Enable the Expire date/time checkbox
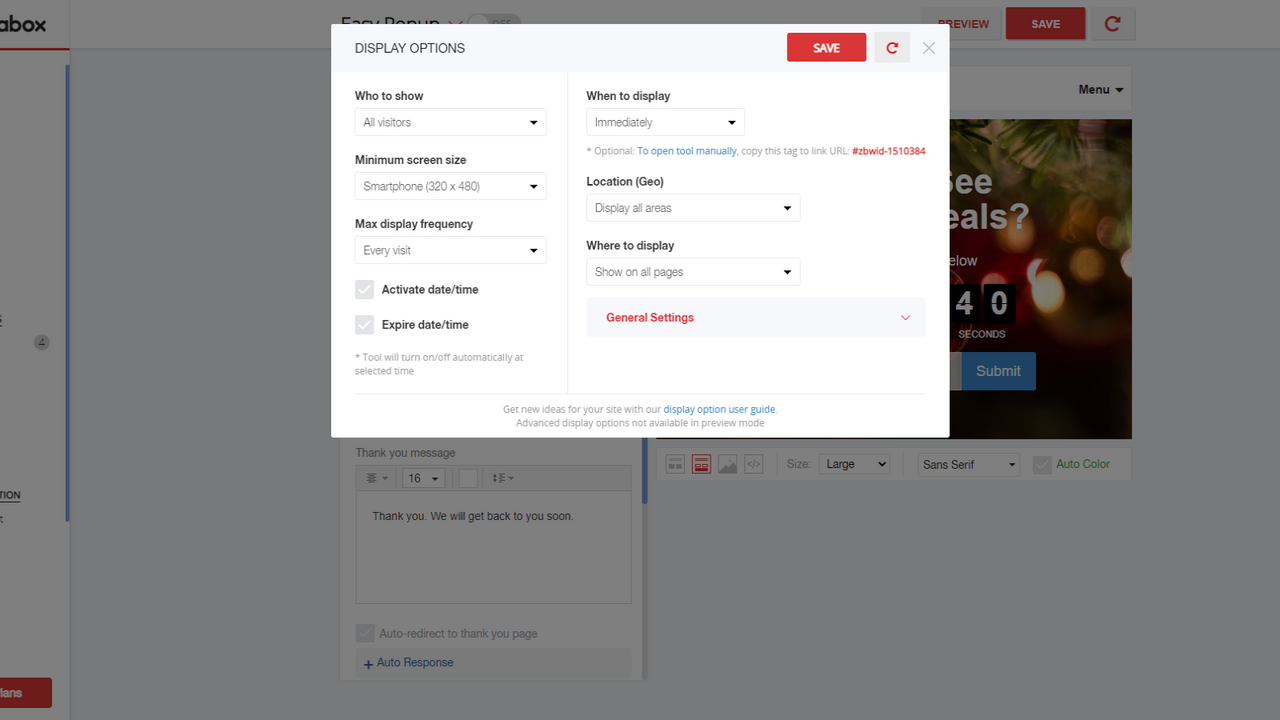1280x720 pixels. click(x=364, y=324)
